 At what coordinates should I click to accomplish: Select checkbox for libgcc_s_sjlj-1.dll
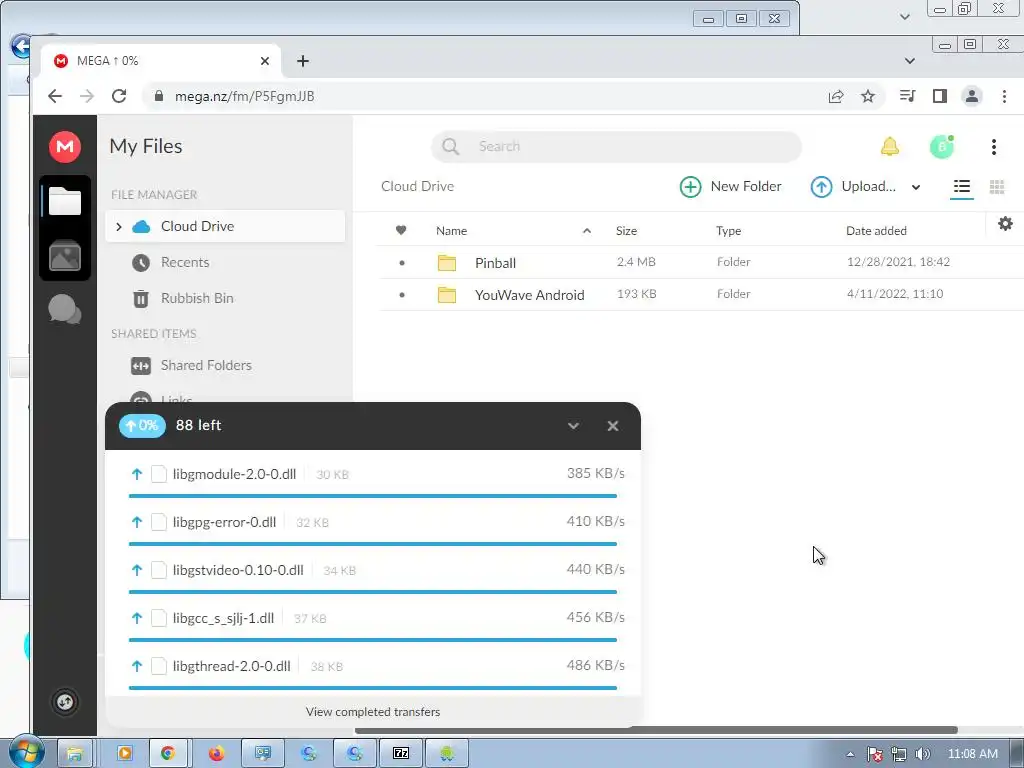tap(159, 618)
